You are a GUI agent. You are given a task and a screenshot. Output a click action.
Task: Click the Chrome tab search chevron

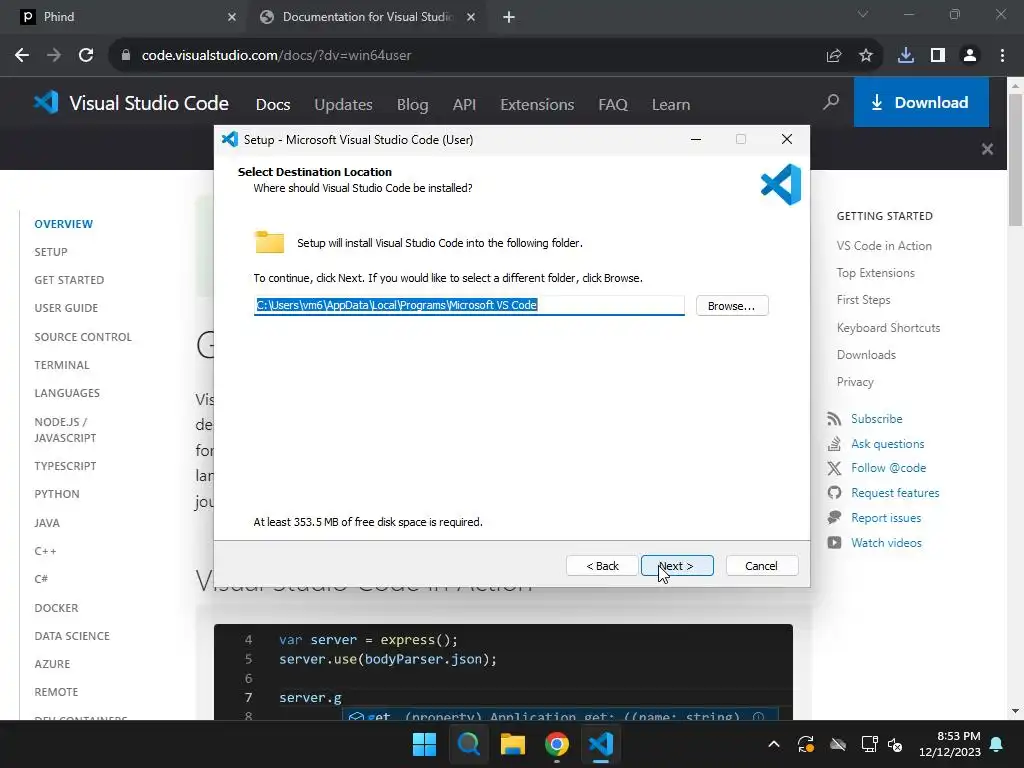tap(863, 14)
